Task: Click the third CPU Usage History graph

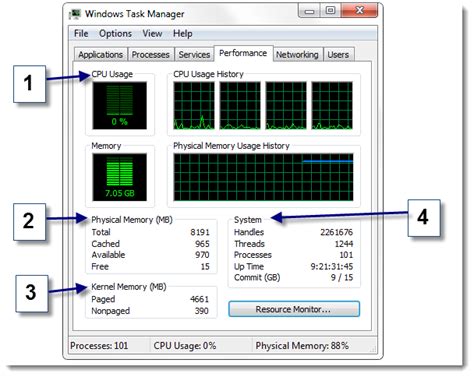Action: [286, 105]
